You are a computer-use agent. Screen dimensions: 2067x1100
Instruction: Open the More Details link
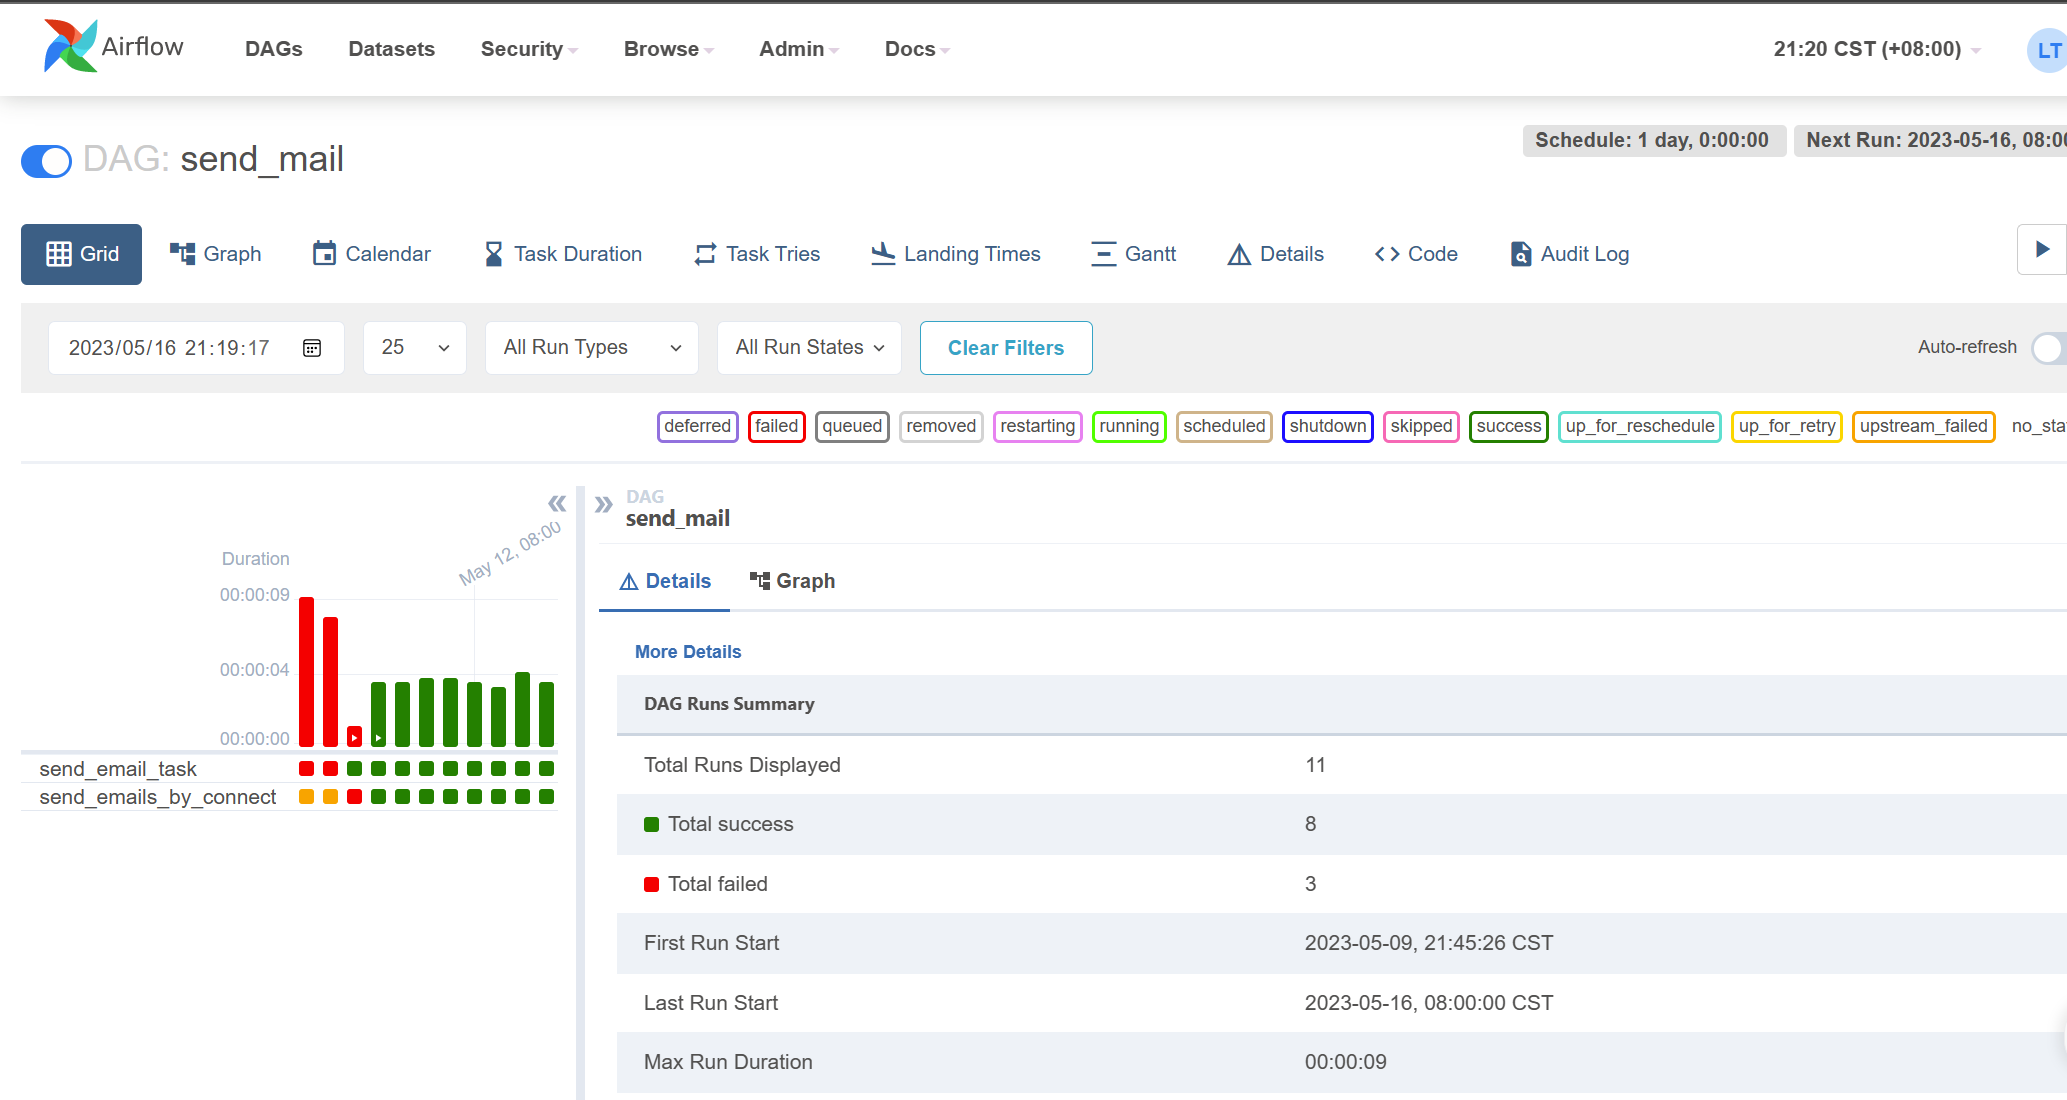pyautogui.click(x=688, y=652)
